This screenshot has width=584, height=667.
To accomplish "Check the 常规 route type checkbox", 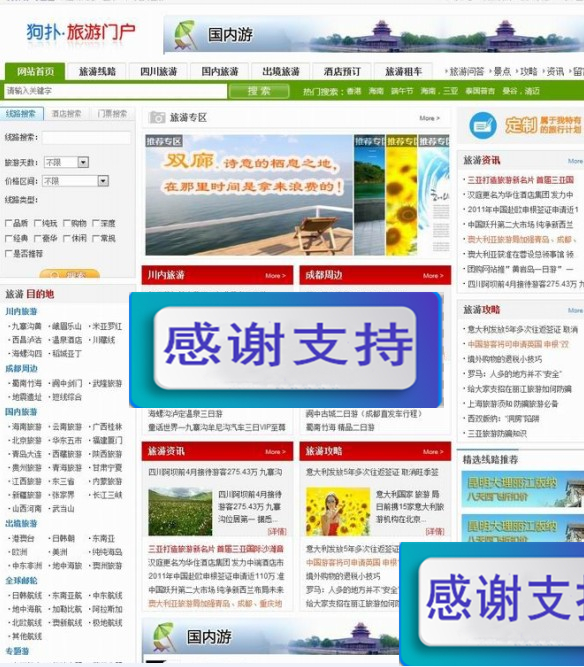I will click(95, 239).
